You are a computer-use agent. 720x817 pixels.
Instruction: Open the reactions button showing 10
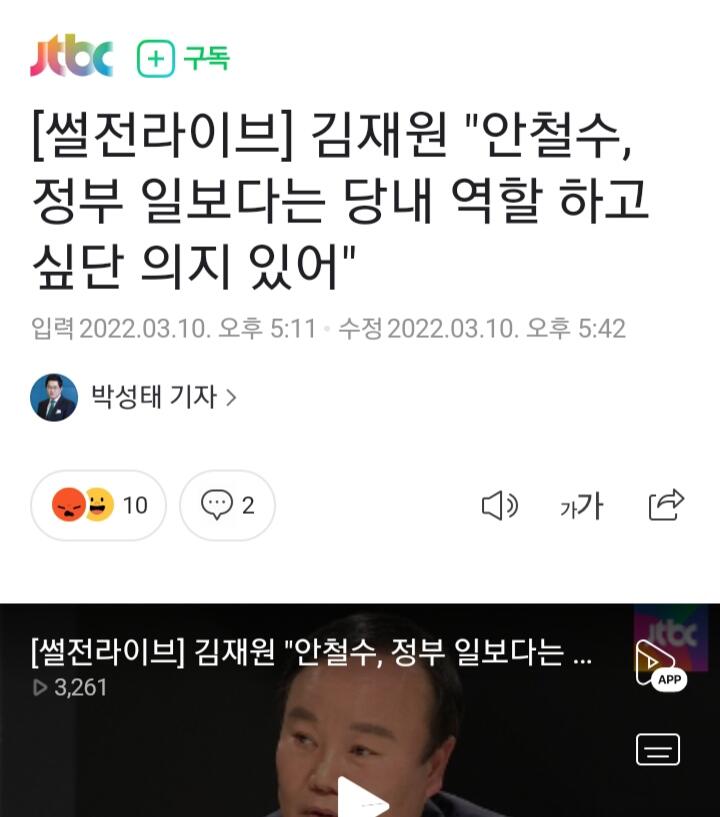click(98, 505)
